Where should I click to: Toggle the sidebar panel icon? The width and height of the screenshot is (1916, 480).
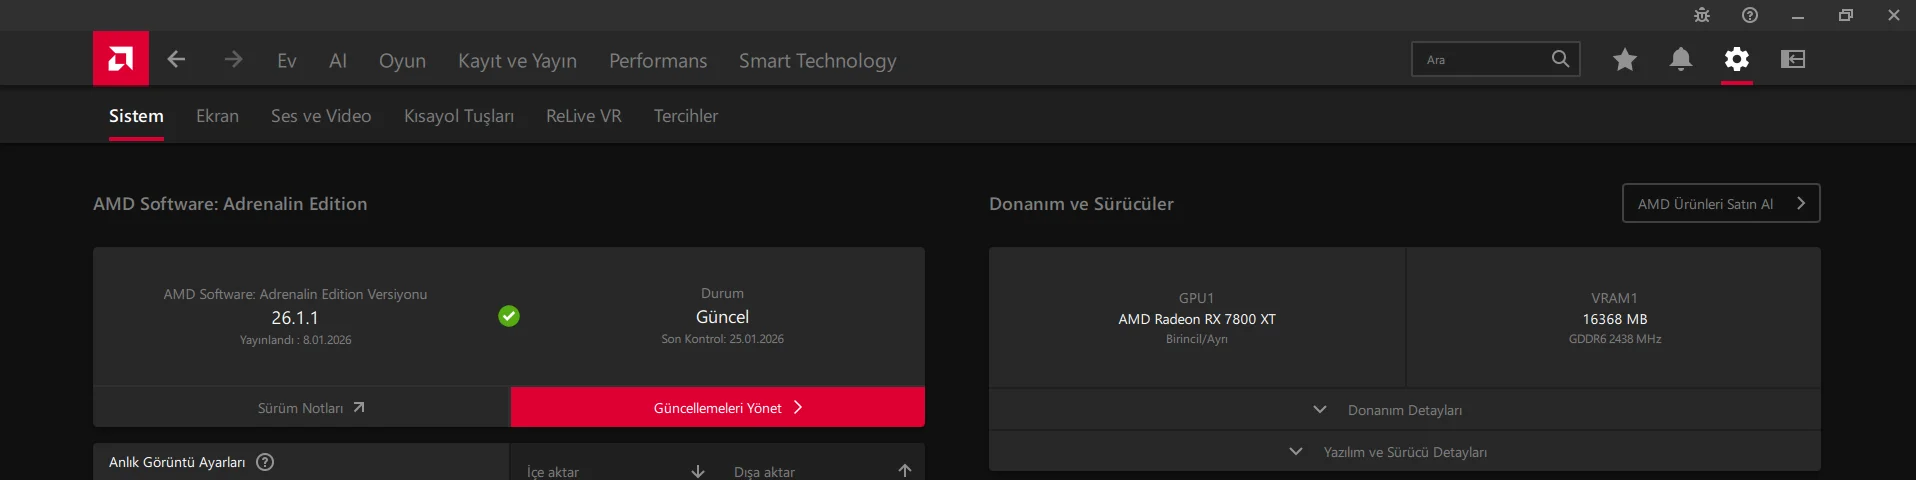pyautogui.click(x=1793, y=60)
